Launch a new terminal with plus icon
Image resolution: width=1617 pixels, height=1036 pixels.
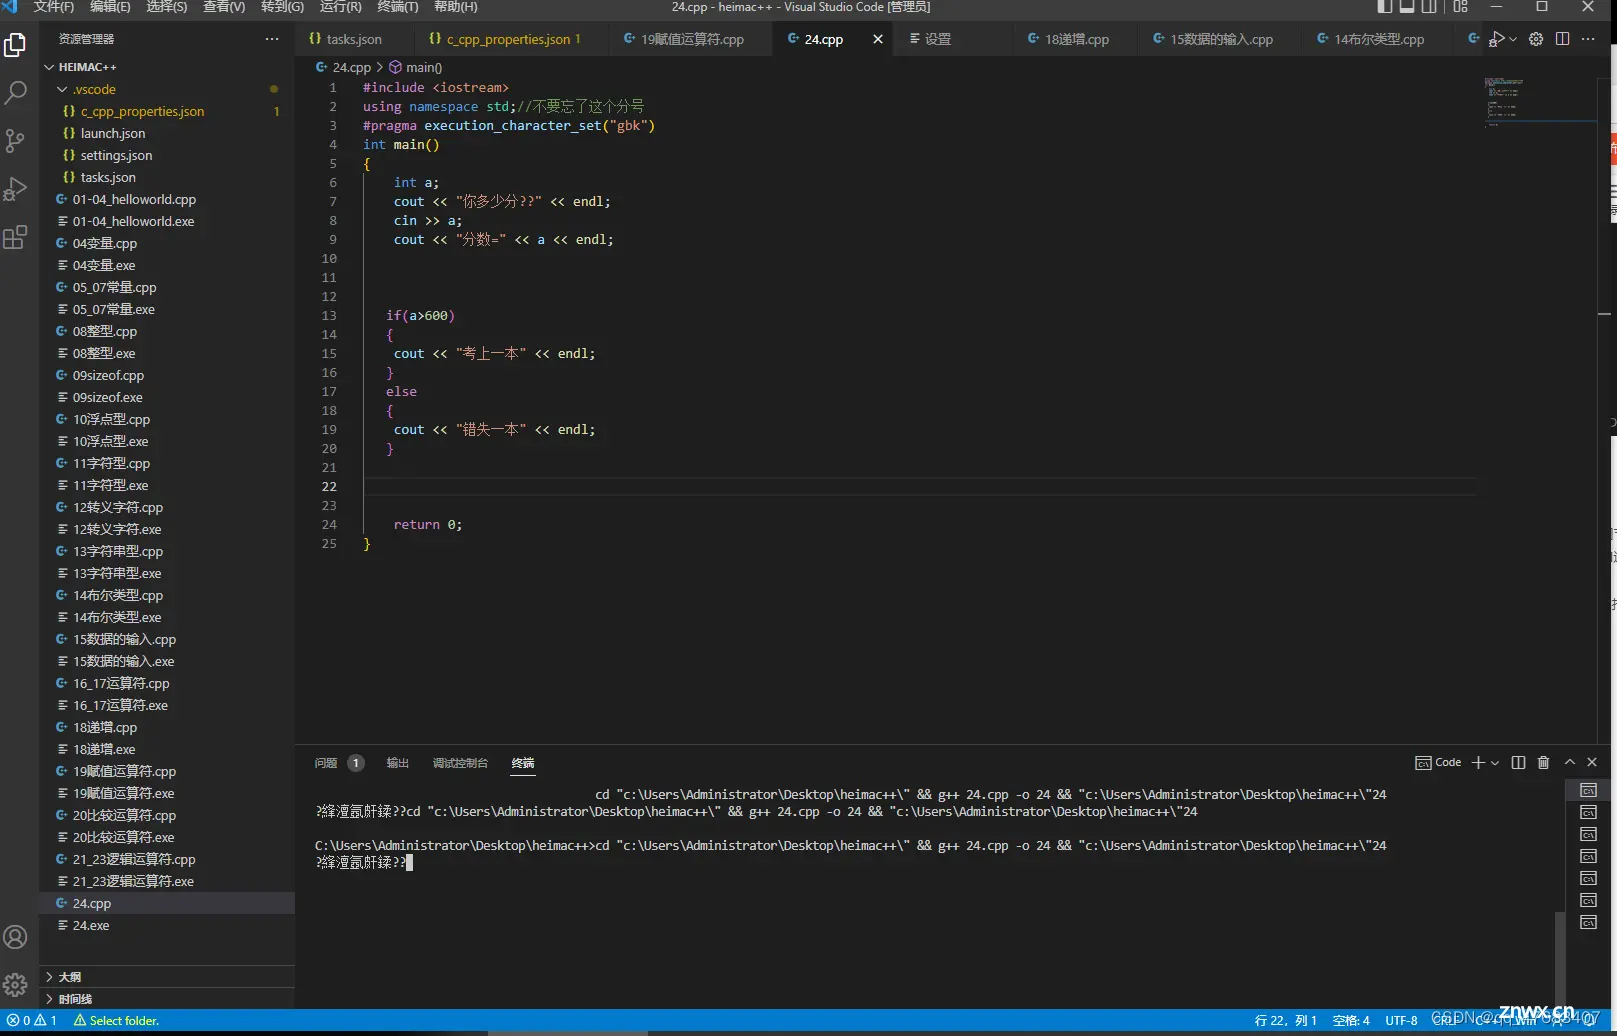click(x=1478, y=762)
